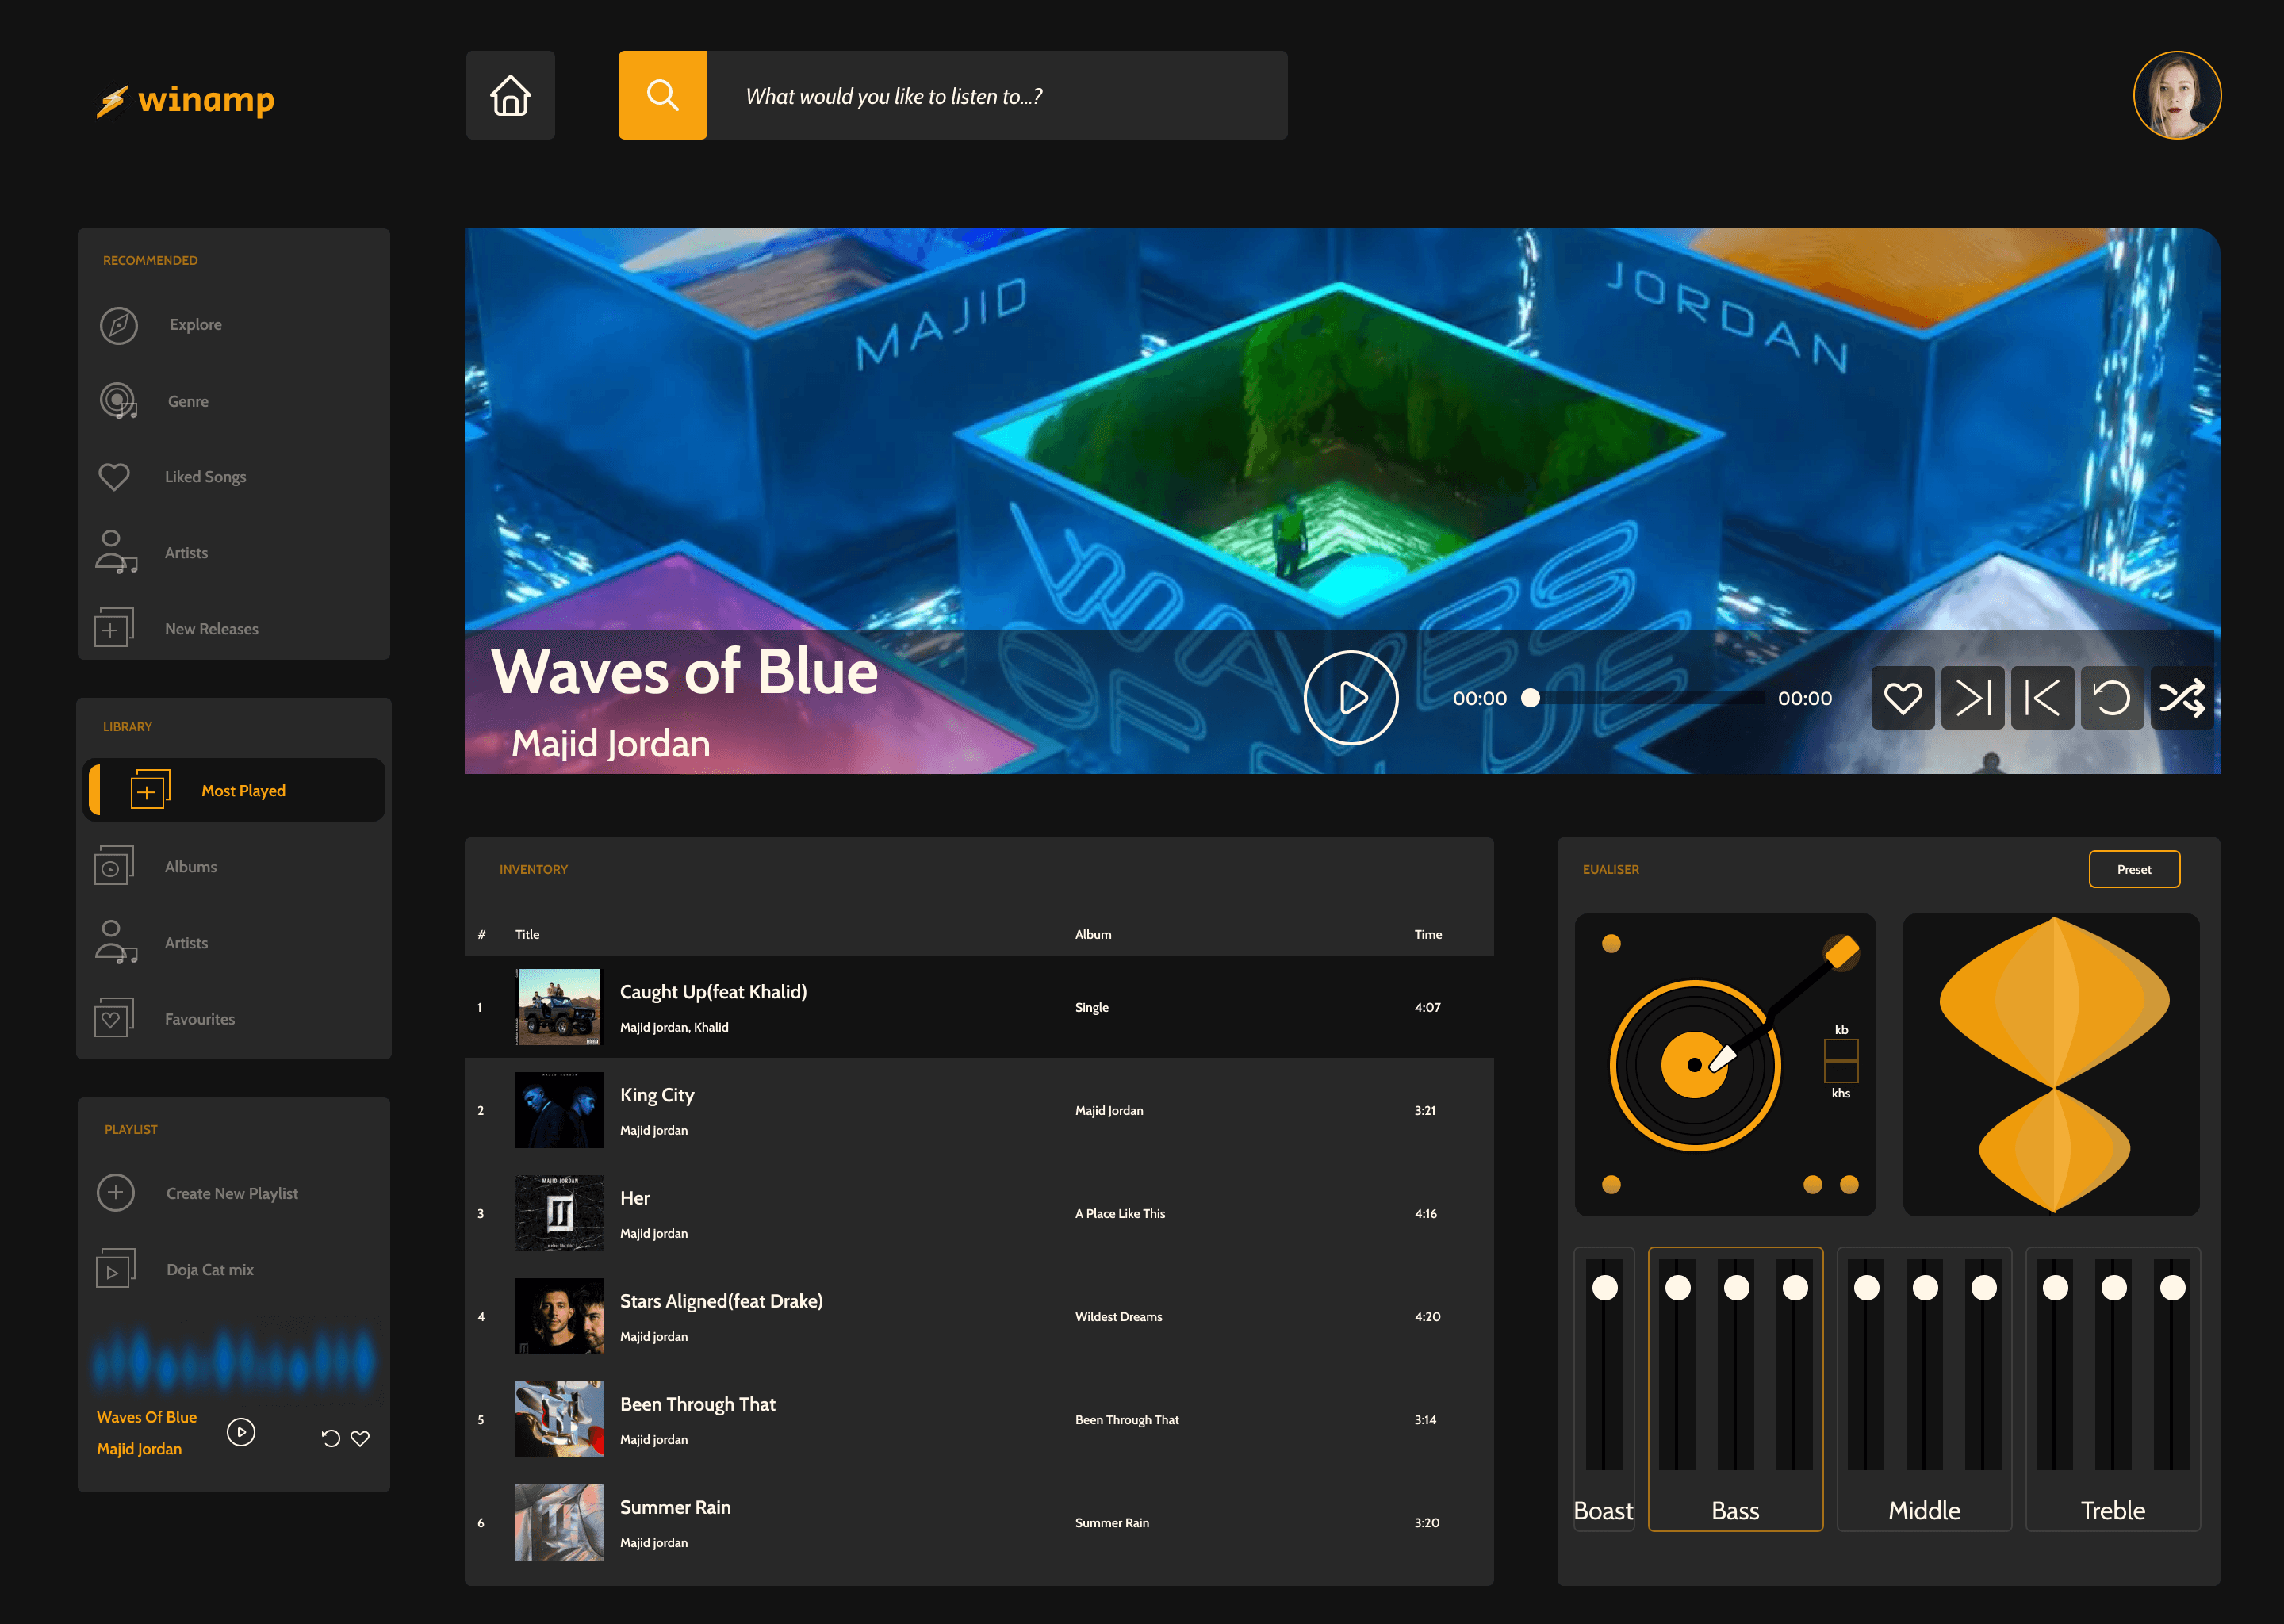The width and height of the screenshot is (2284, 1624).
Task: Select the Bass equalizer group label
Action: (x=1735, y=1510)
